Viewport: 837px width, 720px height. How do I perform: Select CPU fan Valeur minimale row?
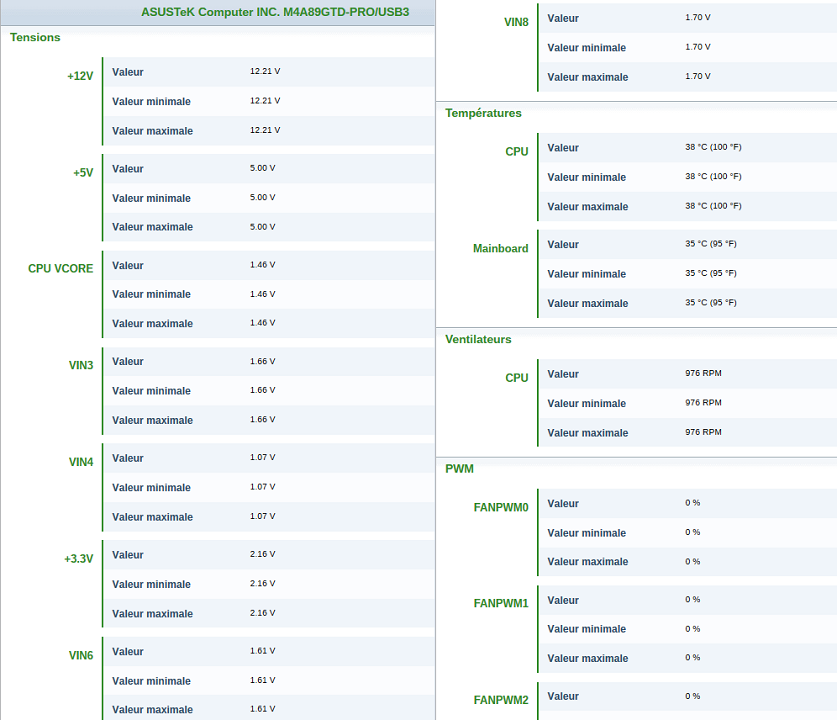click(688, 403)
